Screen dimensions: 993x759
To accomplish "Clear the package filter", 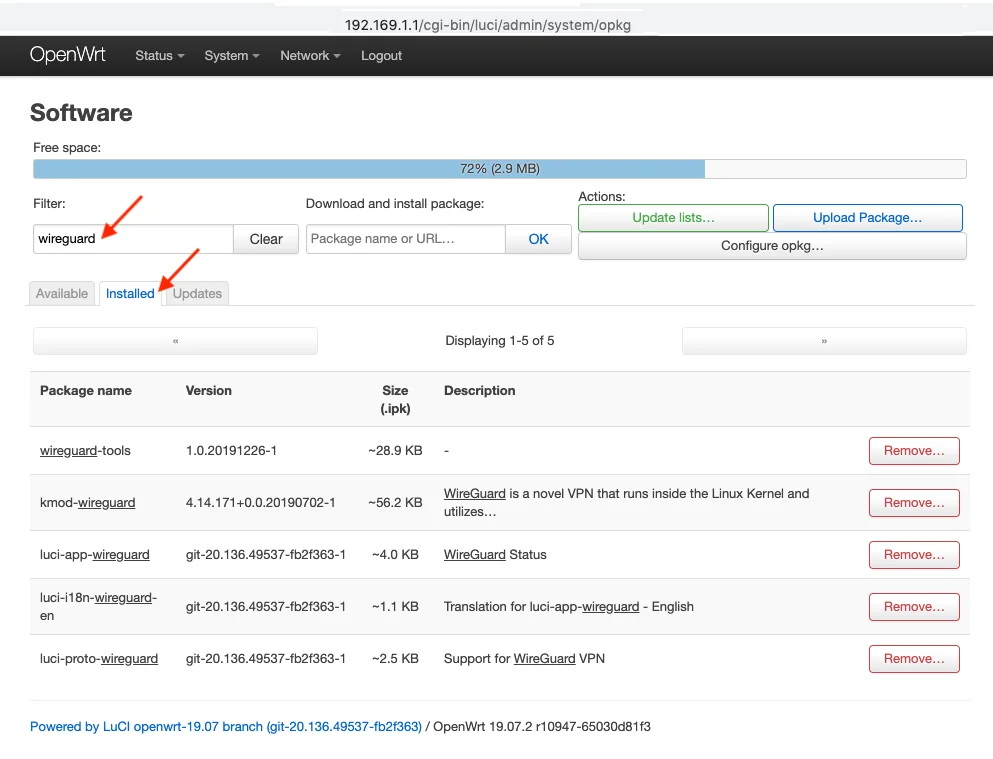I will 266,239.
